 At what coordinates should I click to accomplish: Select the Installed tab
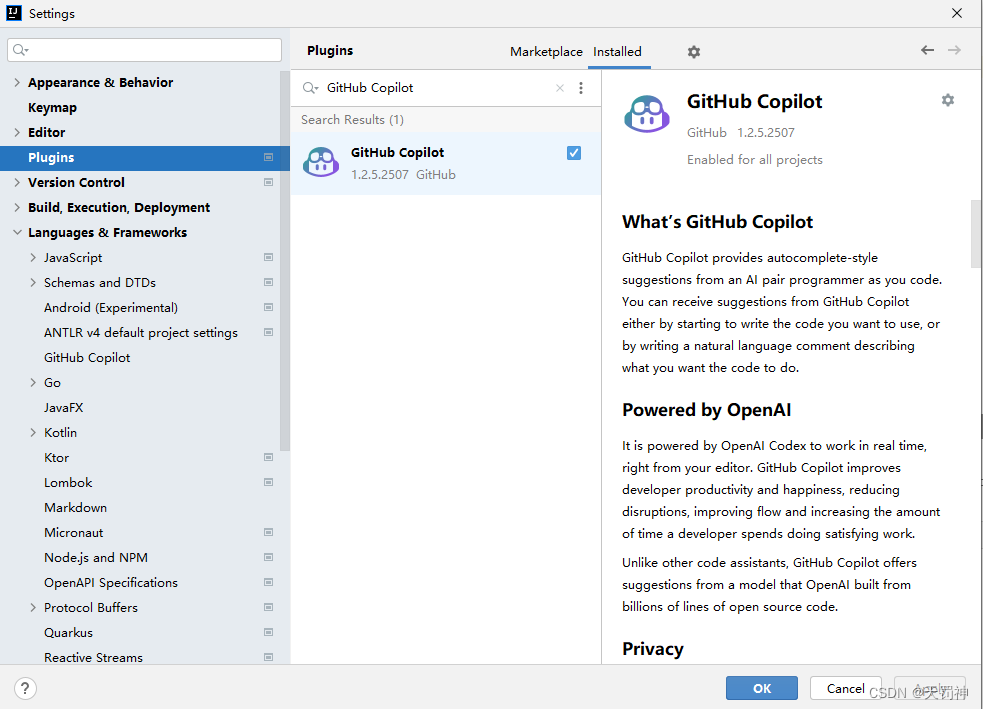point(618,52)
